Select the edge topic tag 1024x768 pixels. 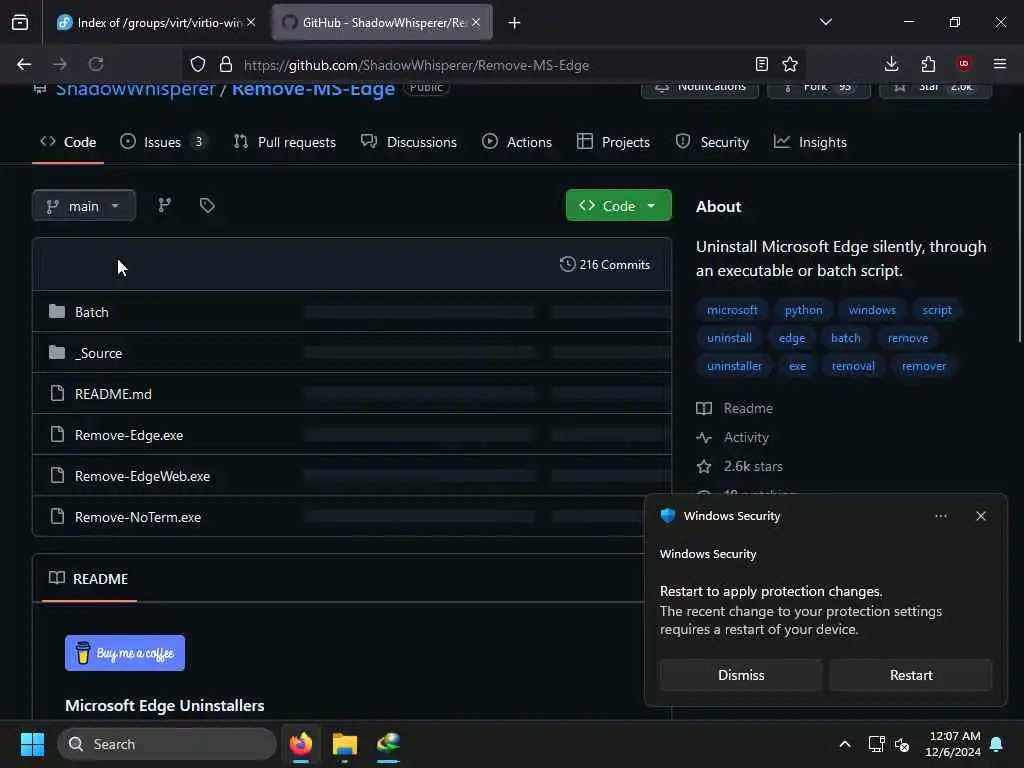coord(792,338)
